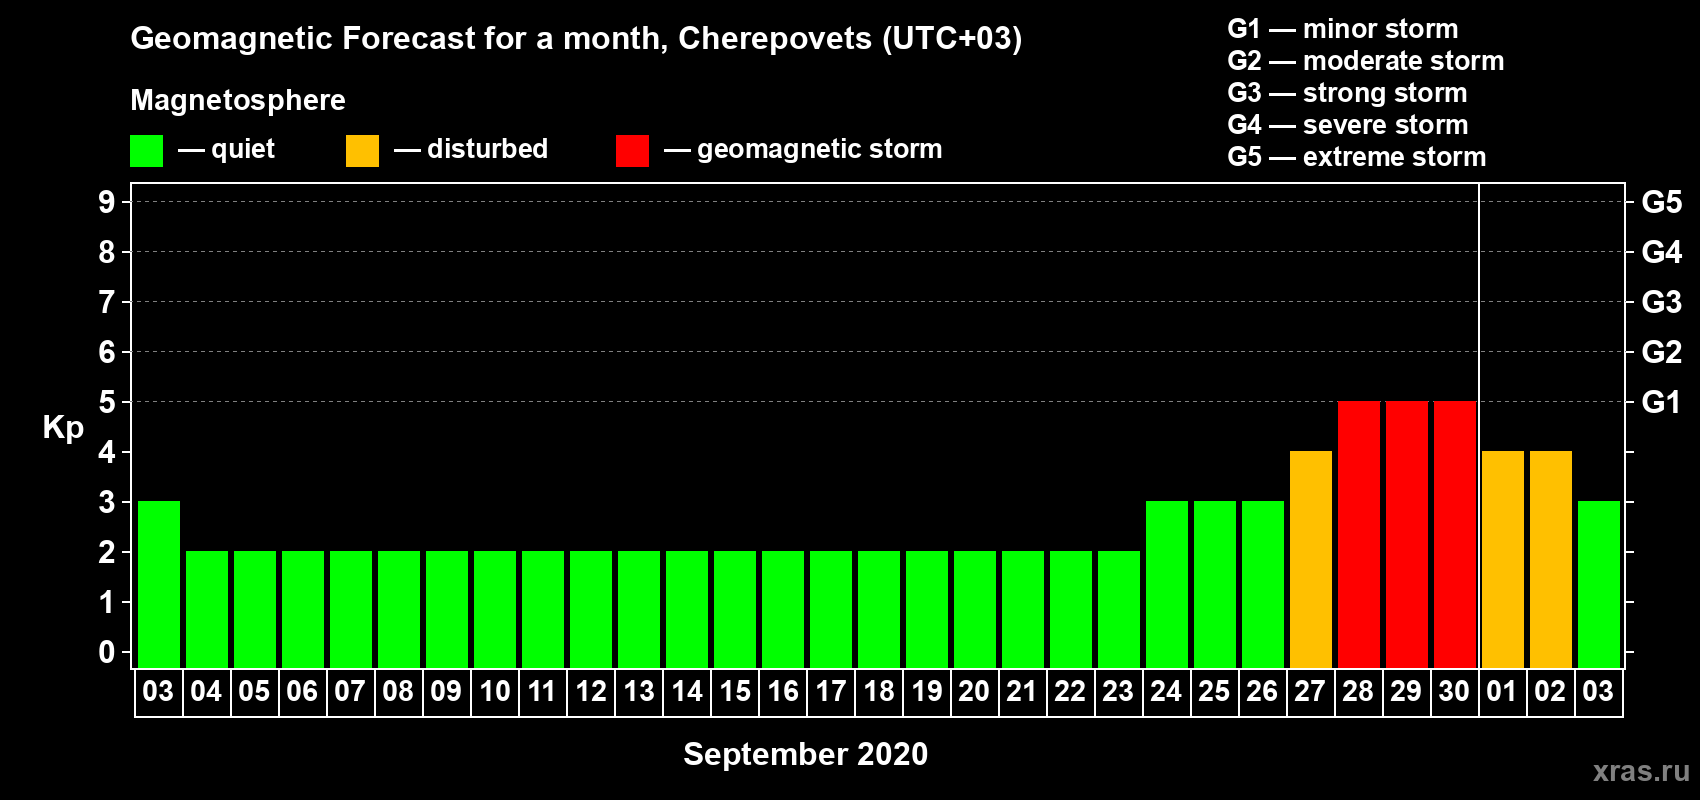Click the date label 04 on axis
Image resolution: width=1700 pixels, height=800 pixels.
click(206, 692)
